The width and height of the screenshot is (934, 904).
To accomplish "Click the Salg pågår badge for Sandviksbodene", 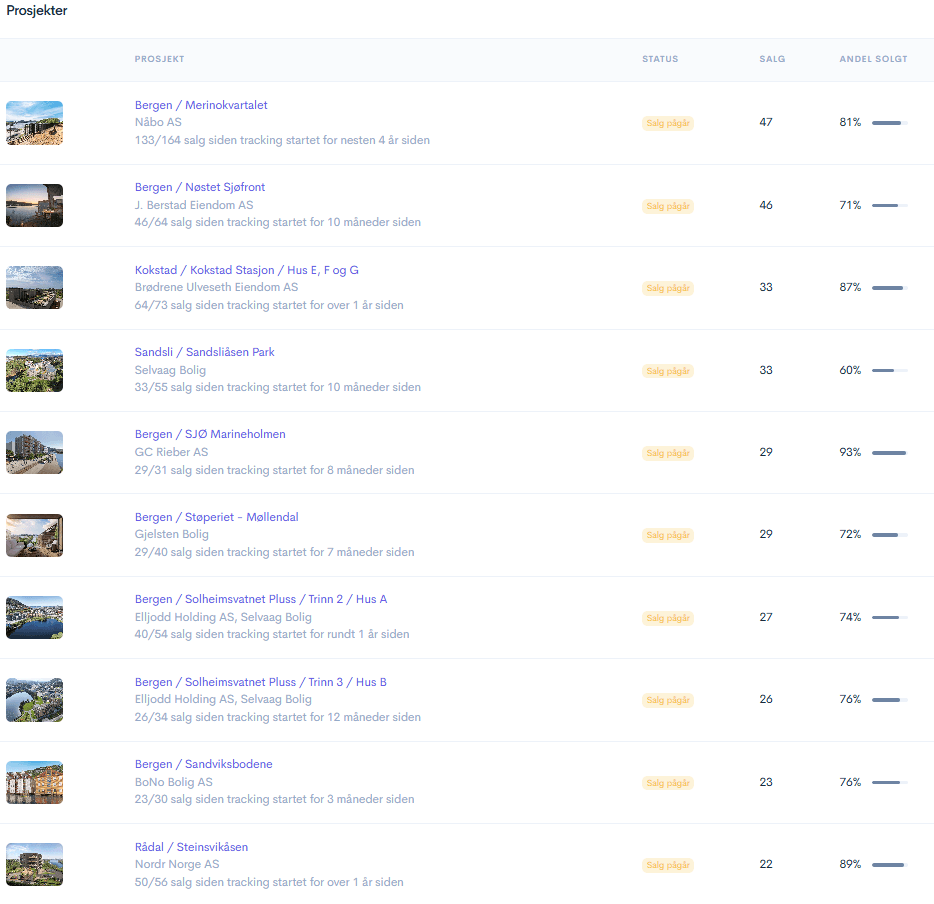I will tap(668, 783).
